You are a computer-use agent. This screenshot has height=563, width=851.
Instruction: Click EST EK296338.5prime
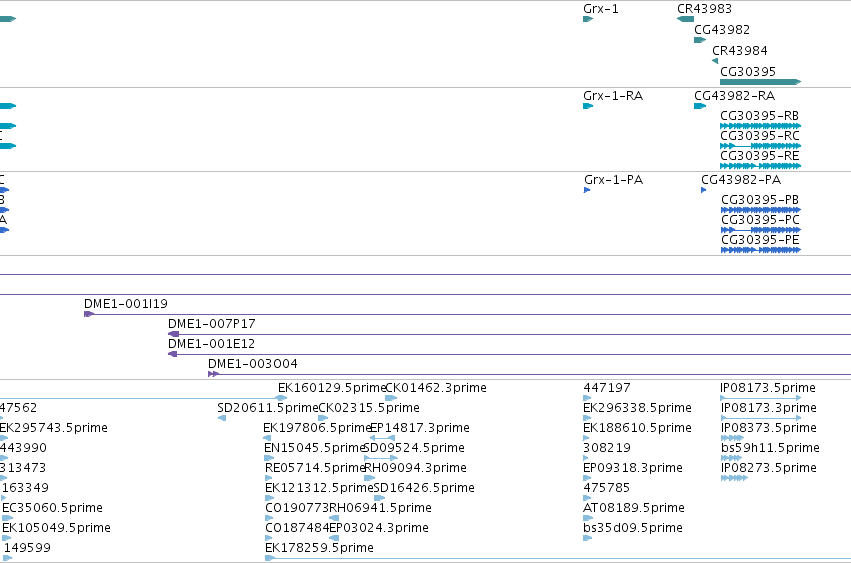coord(587,418)
